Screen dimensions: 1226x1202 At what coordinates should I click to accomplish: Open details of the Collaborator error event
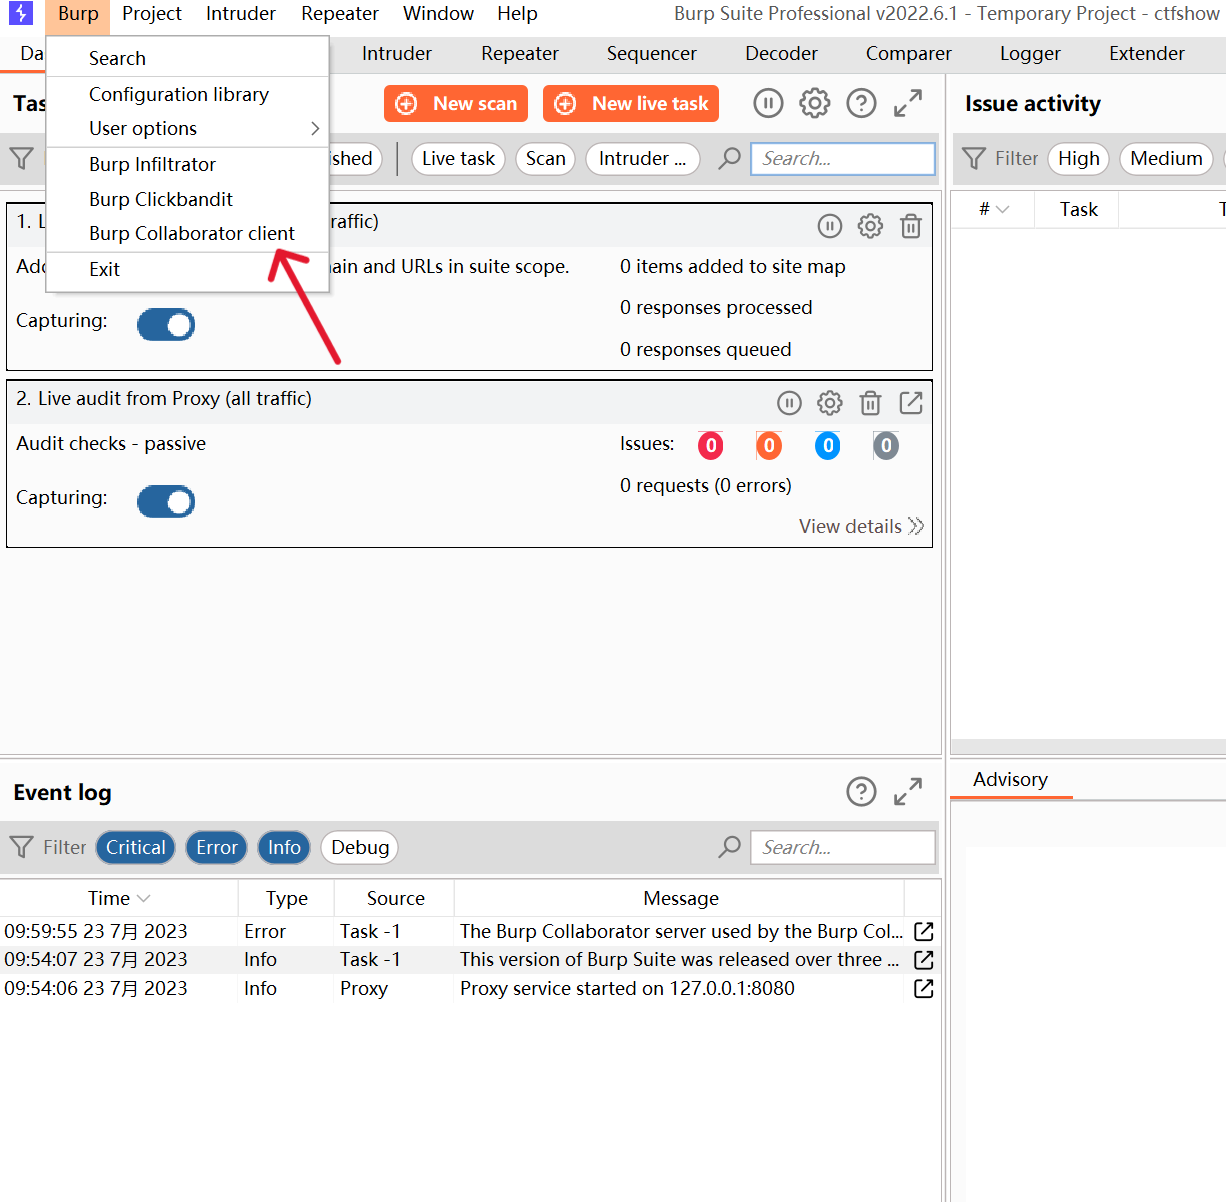tap(924, 931)
